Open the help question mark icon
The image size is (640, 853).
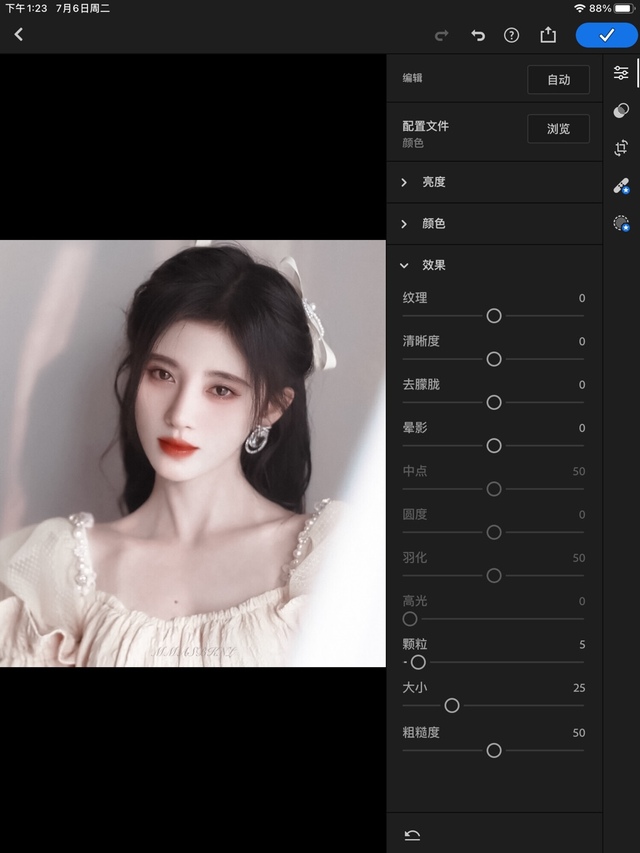[512, 35]
